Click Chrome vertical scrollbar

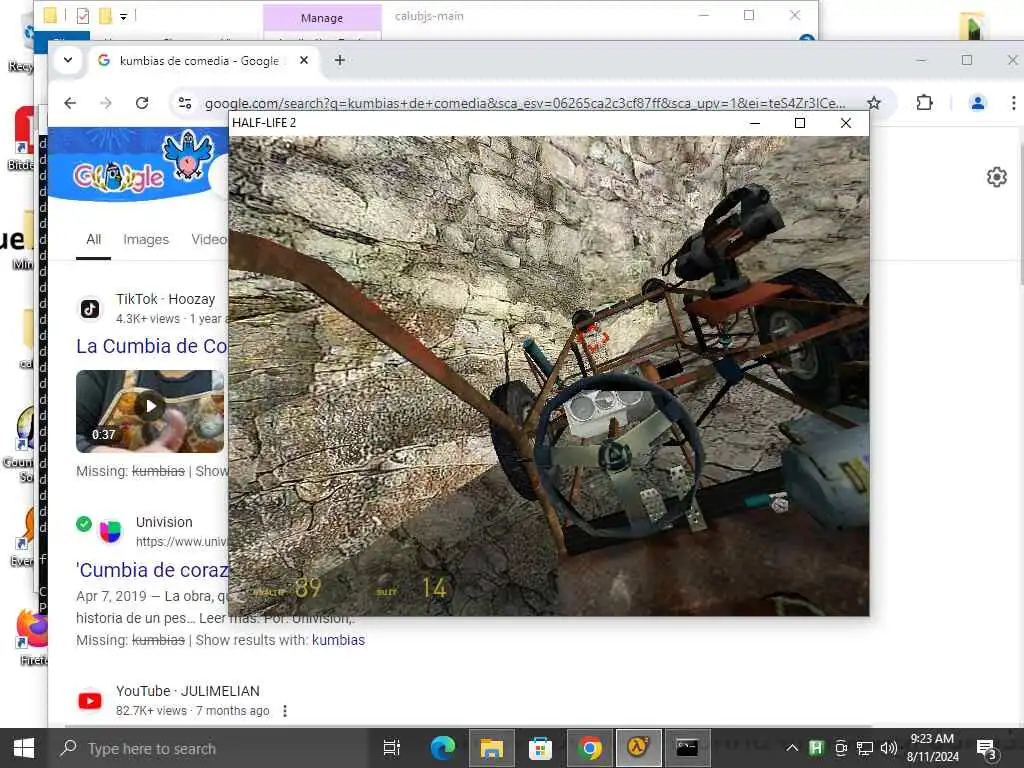click(x=1020, y=212)
